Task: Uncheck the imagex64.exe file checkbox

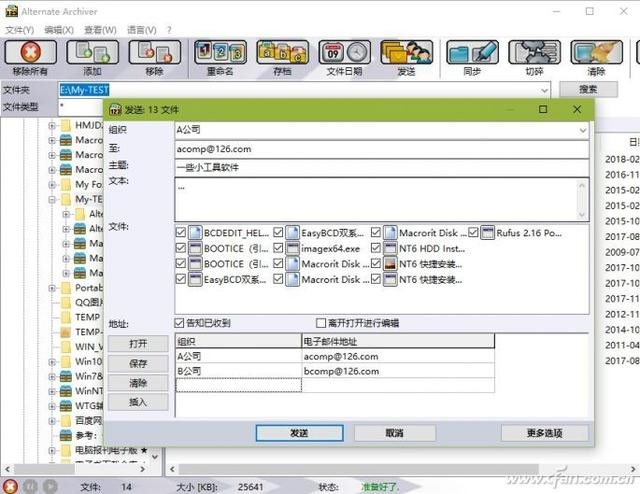Action: 278,248
